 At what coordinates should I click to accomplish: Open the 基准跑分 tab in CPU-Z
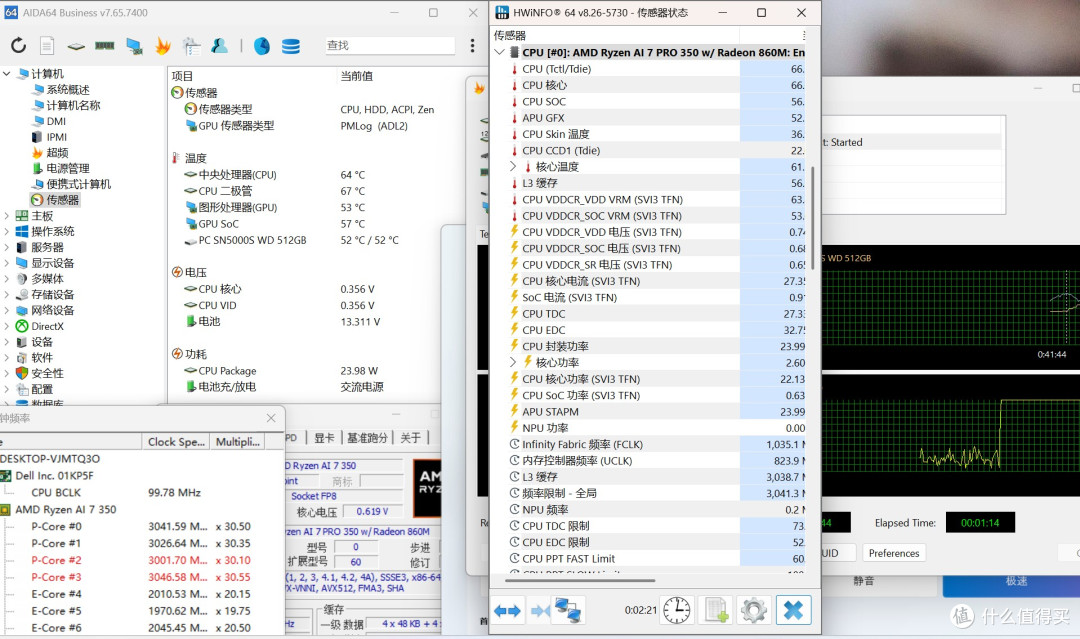(367, 438)
